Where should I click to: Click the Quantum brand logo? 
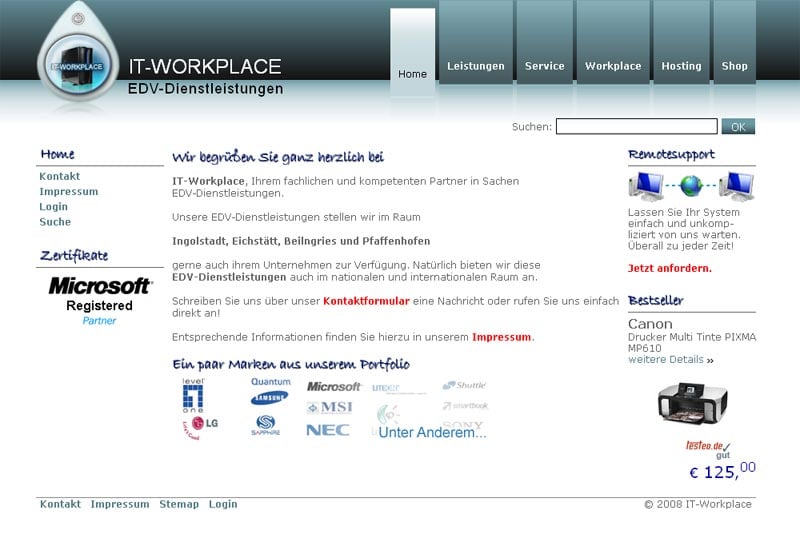[270, 382]
